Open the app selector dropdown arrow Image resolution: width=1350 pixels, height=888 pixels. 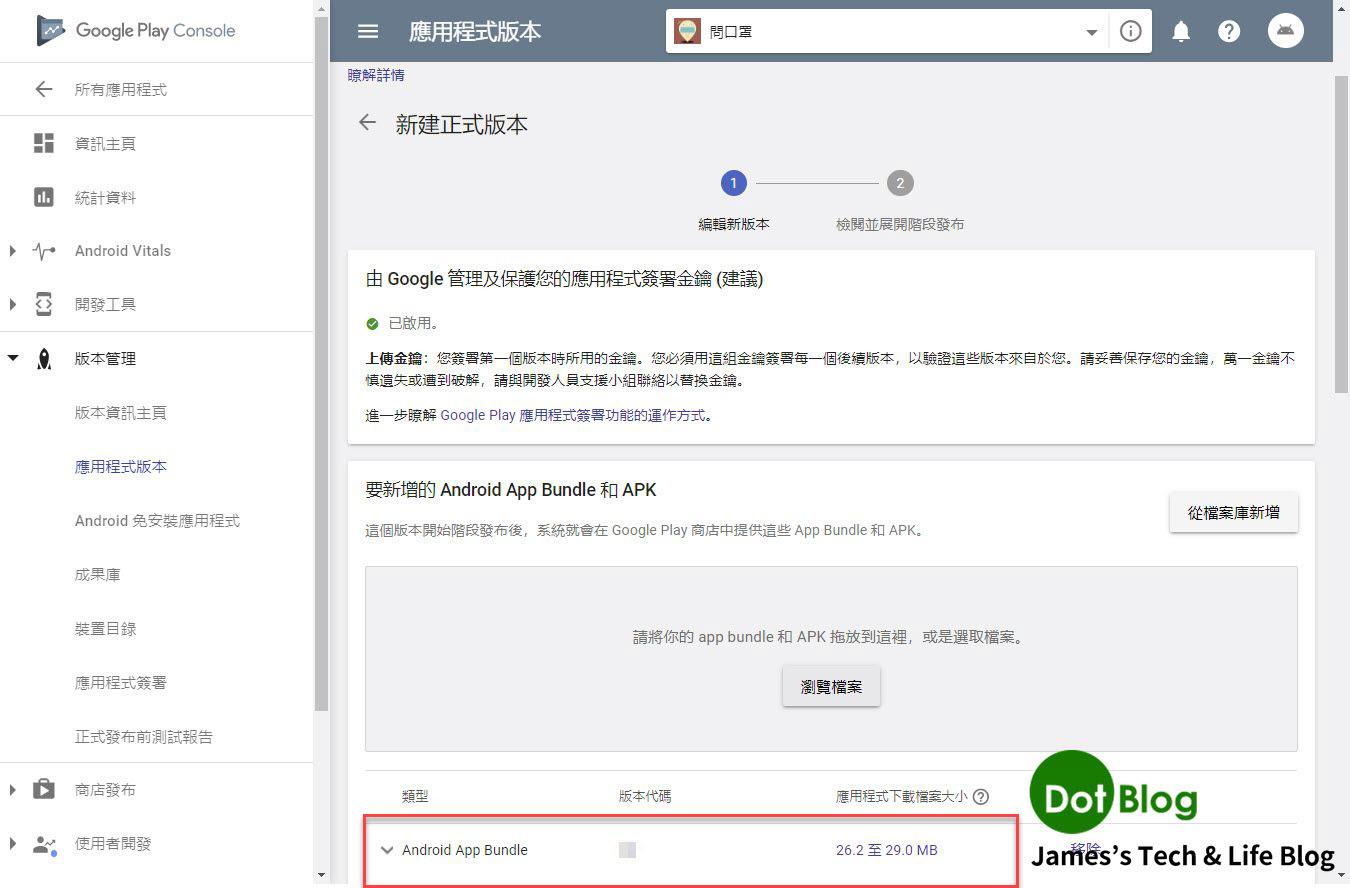coord(1091,32)
